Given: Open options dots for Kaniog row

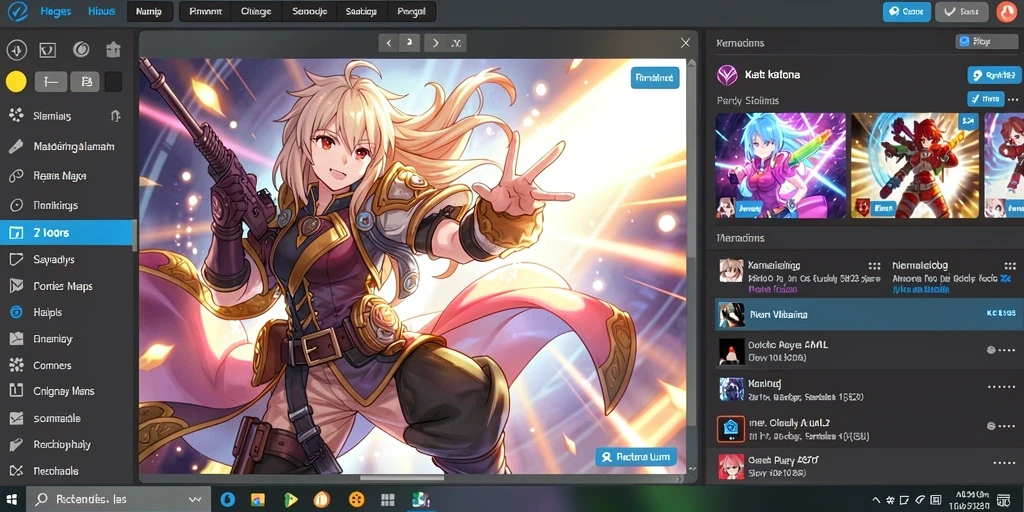Looking at the screenshot, I should coord(1001,387).
